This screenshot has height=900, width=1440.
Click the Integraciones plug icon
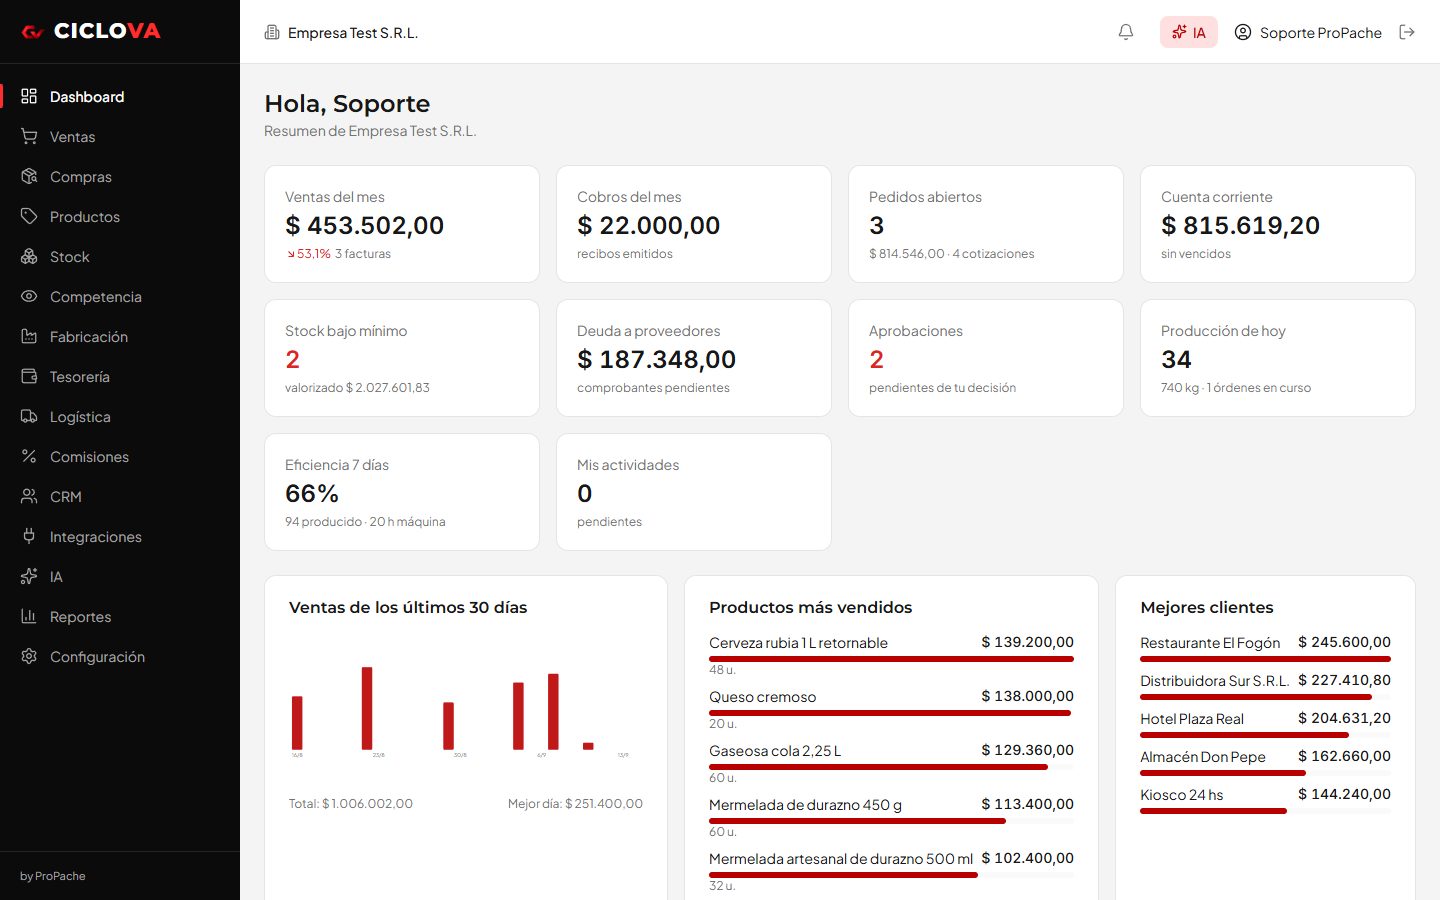(x=29, y=536)
